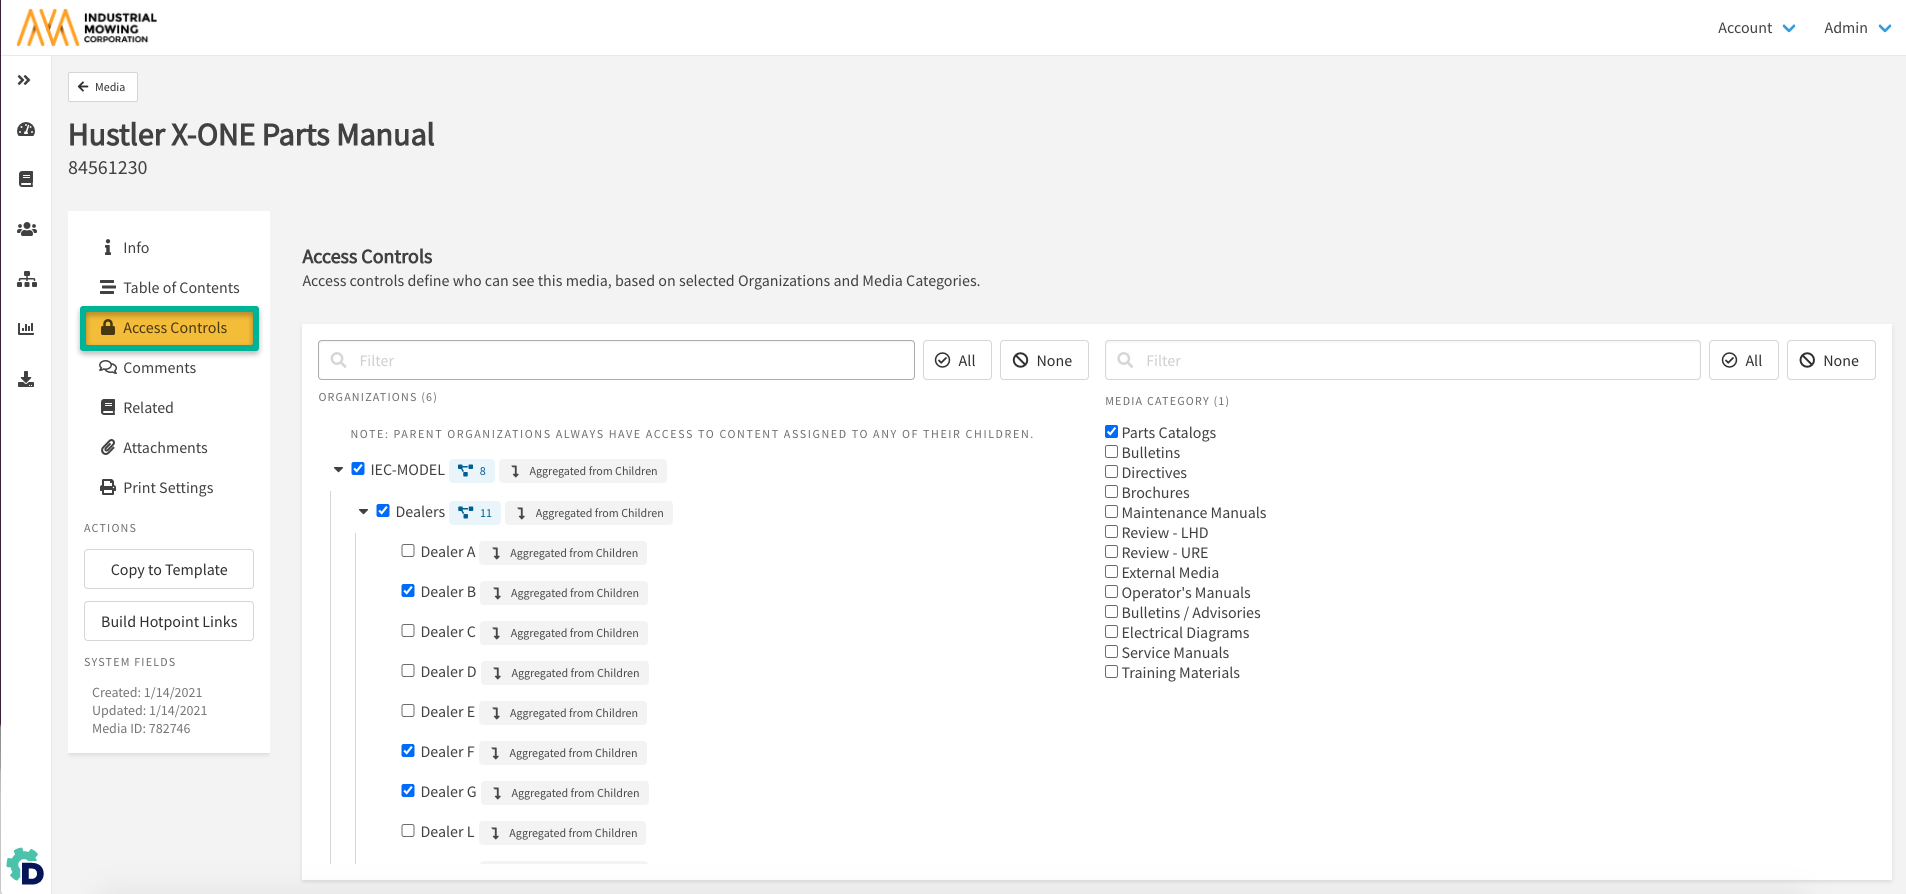The image size is (1906, 894).
Task: Click the Copy to Template button
Action: click(x=169, y=569)
